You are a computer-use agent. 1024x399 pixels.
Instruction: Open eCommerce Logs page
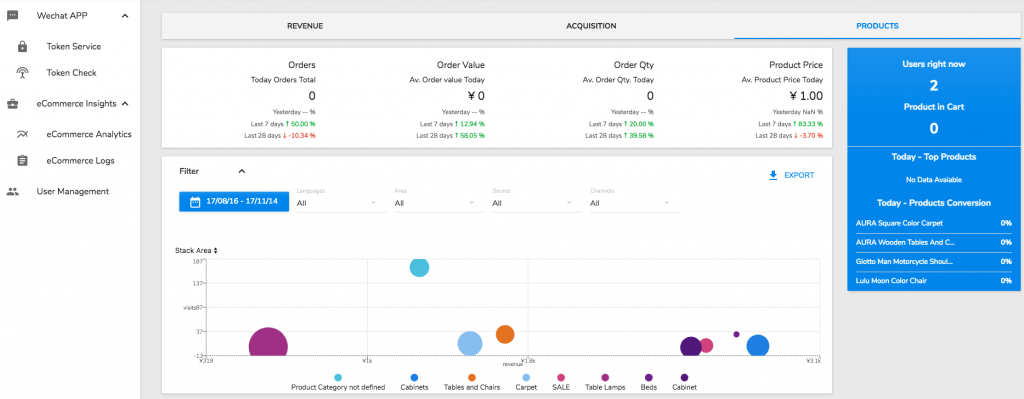tap(80, 160)
